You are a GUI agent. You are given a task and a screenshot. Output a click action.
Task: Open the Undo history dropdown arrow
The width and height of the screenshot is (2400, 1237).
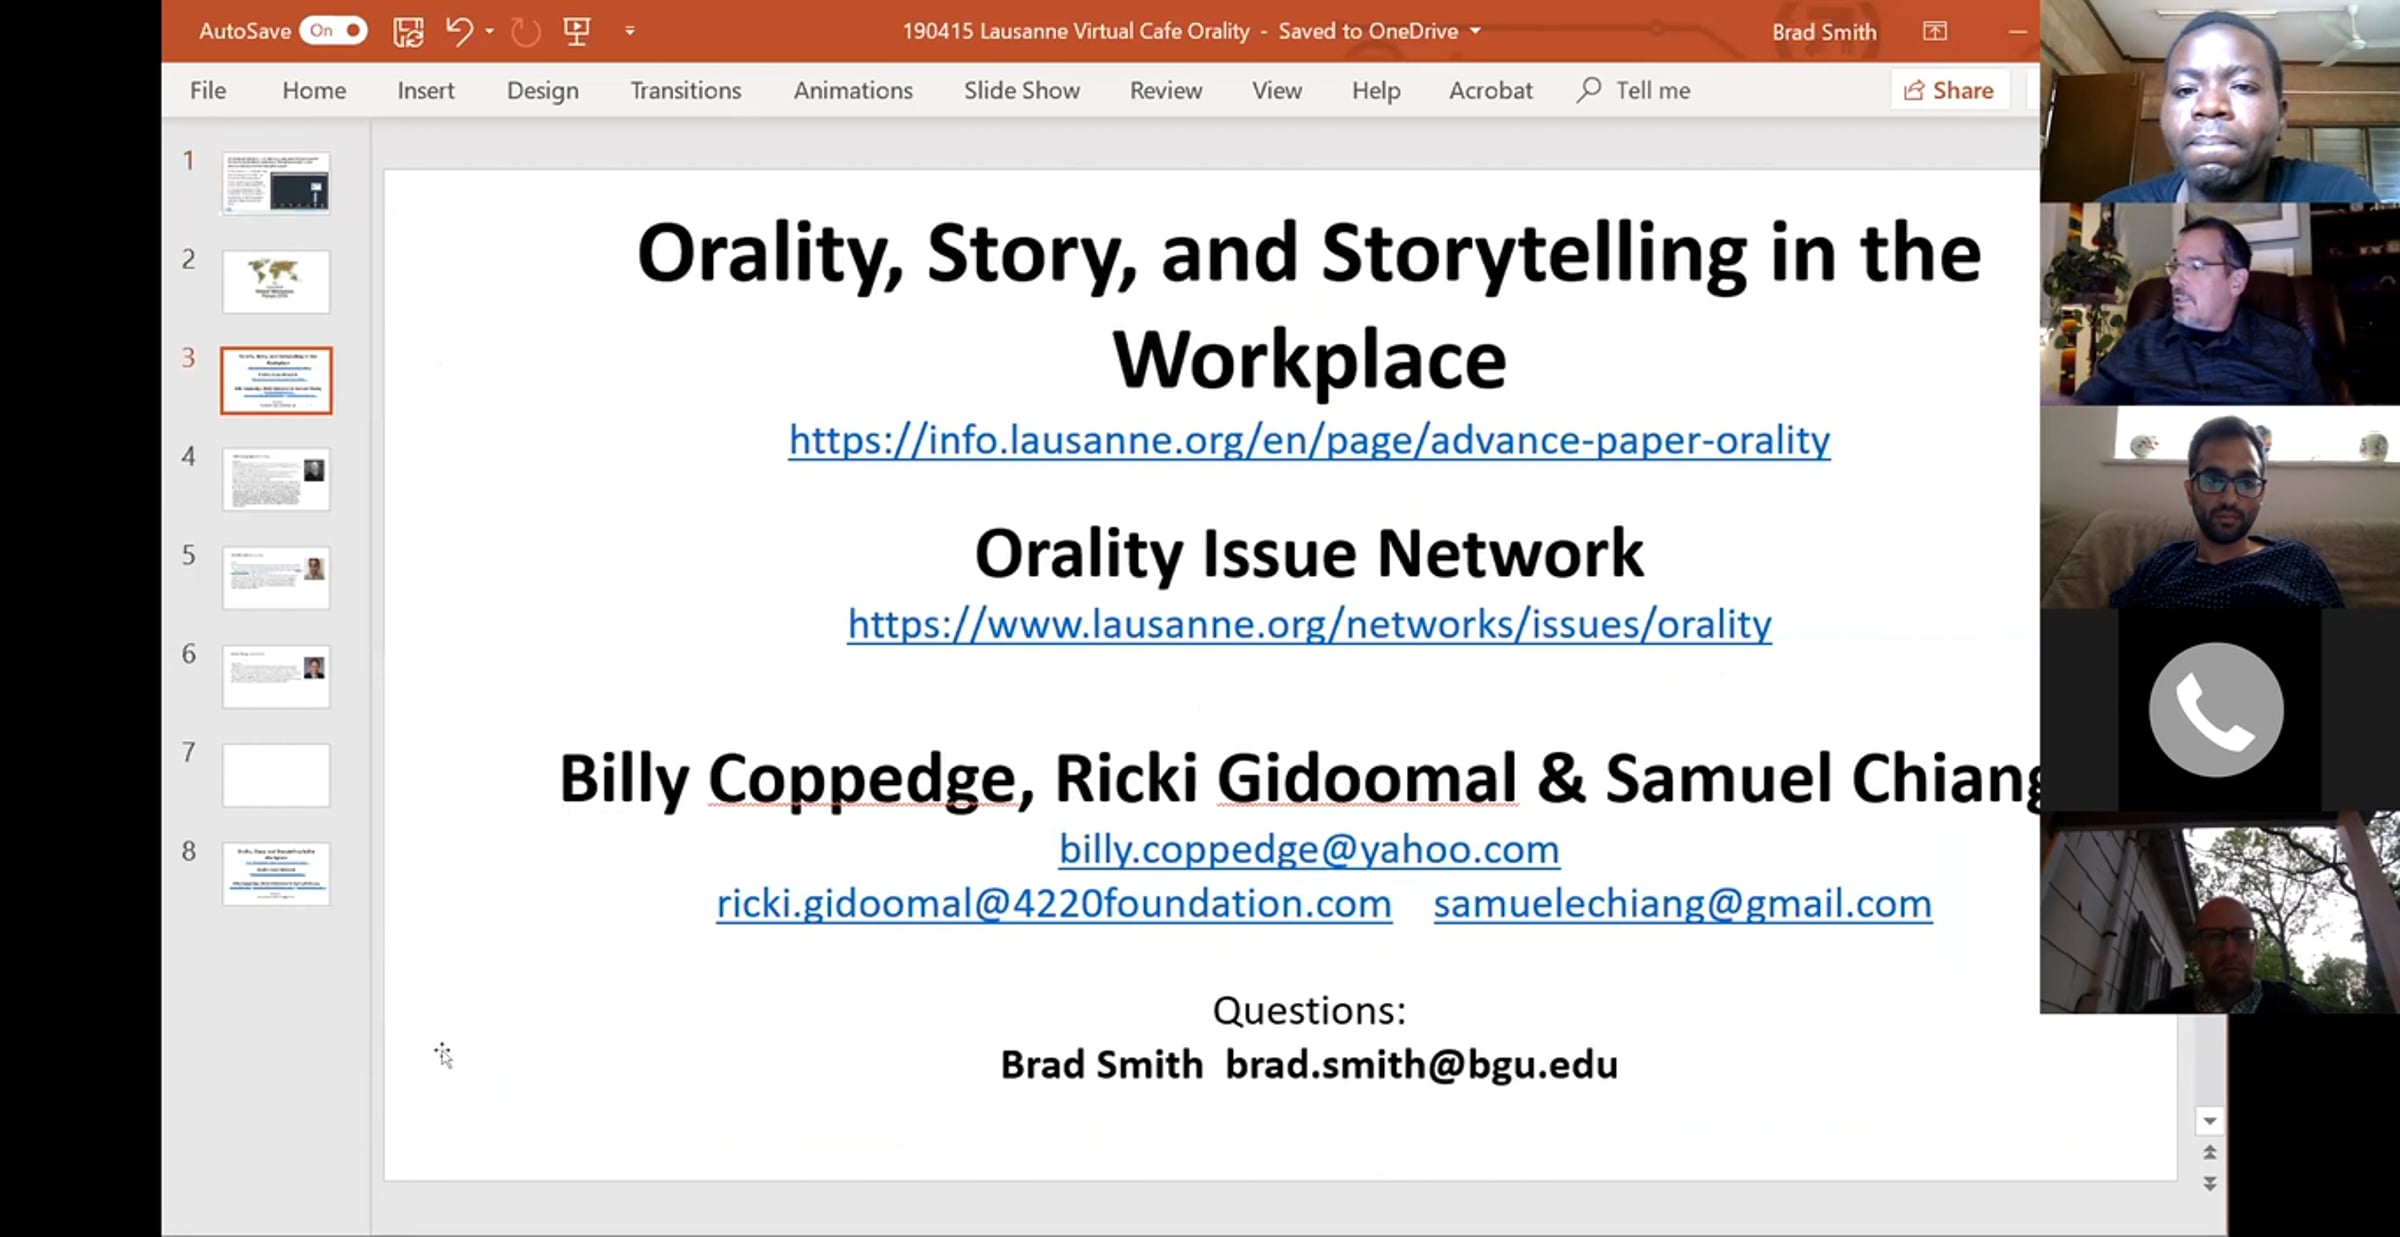[490, 32]
